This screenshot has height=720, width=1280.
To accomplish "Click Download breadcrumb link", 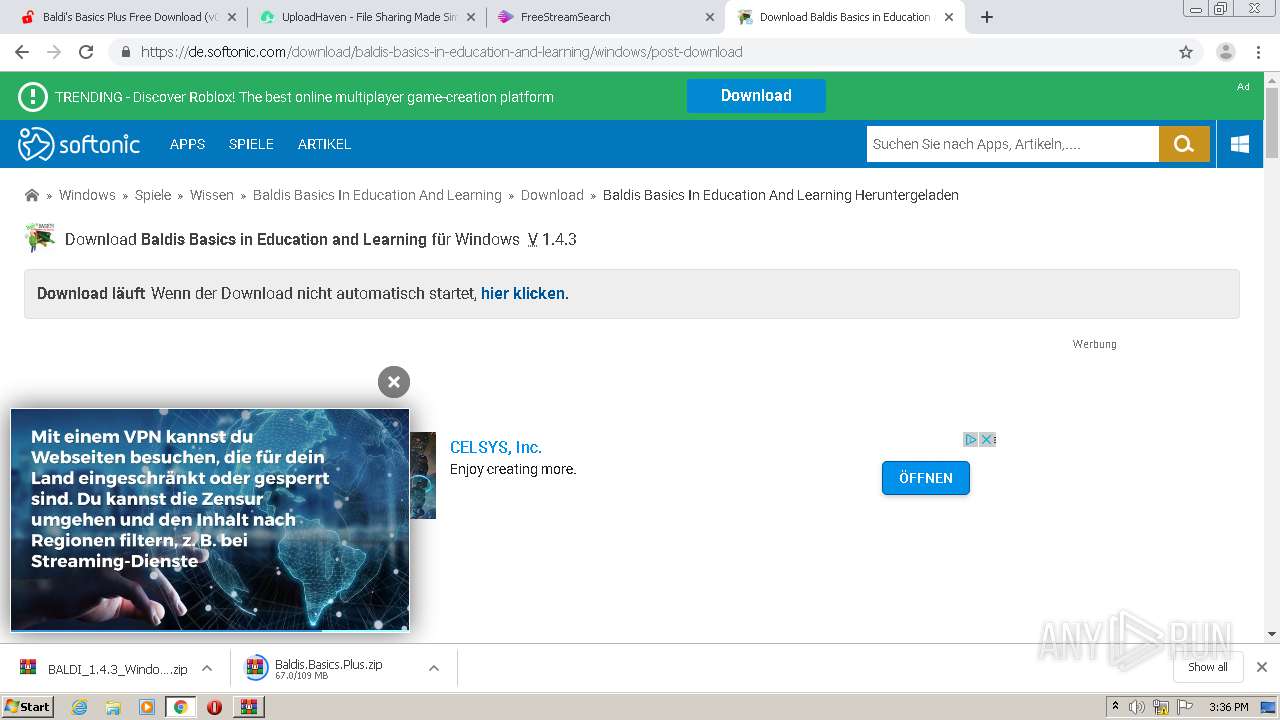I will (552, 195).
